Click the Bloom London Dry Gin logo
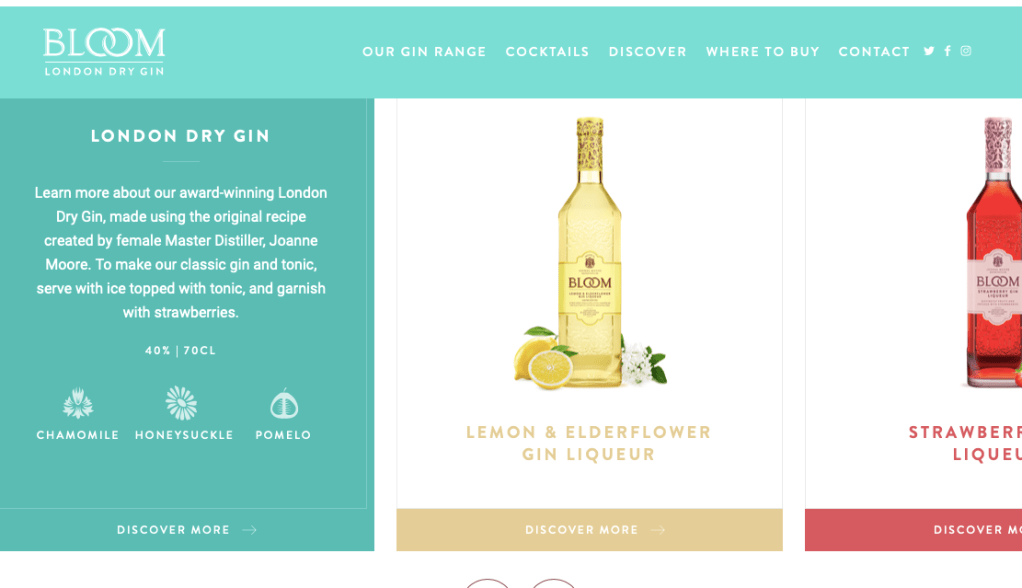1022x588 pixels. pos(104,52)
